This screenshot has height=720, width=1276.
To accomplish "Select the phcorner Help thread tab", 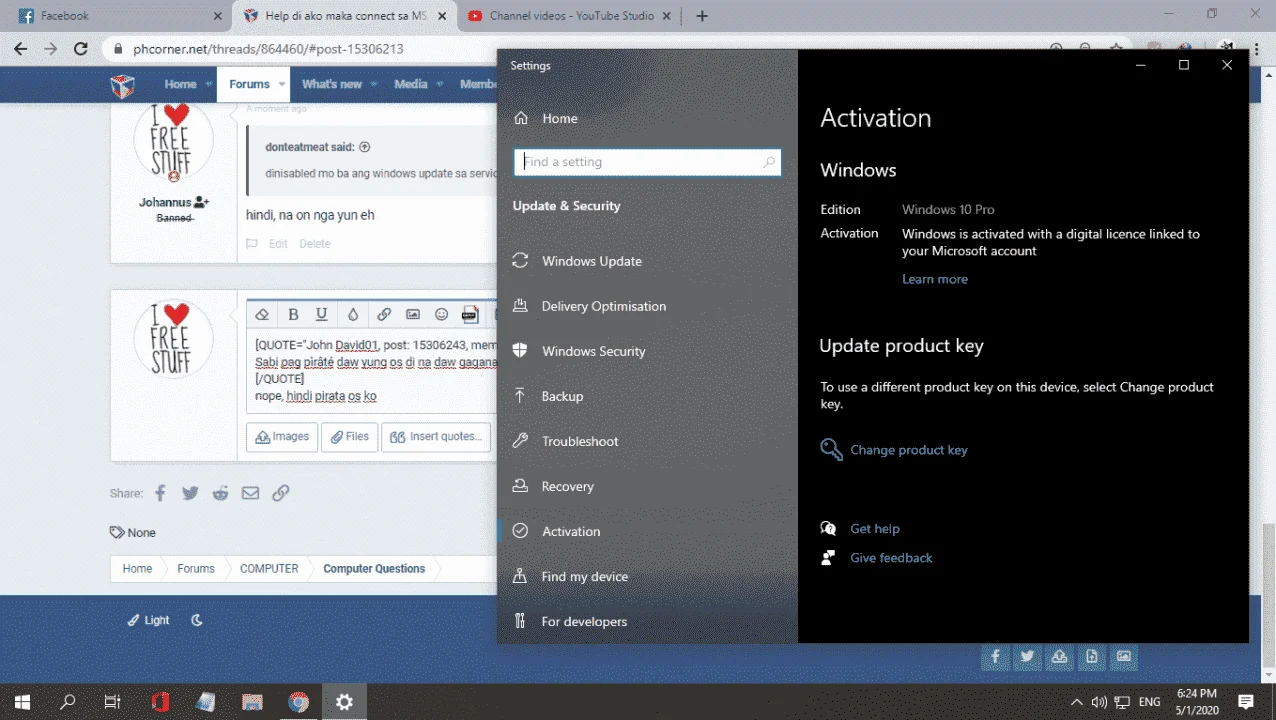I will point(344,16).
